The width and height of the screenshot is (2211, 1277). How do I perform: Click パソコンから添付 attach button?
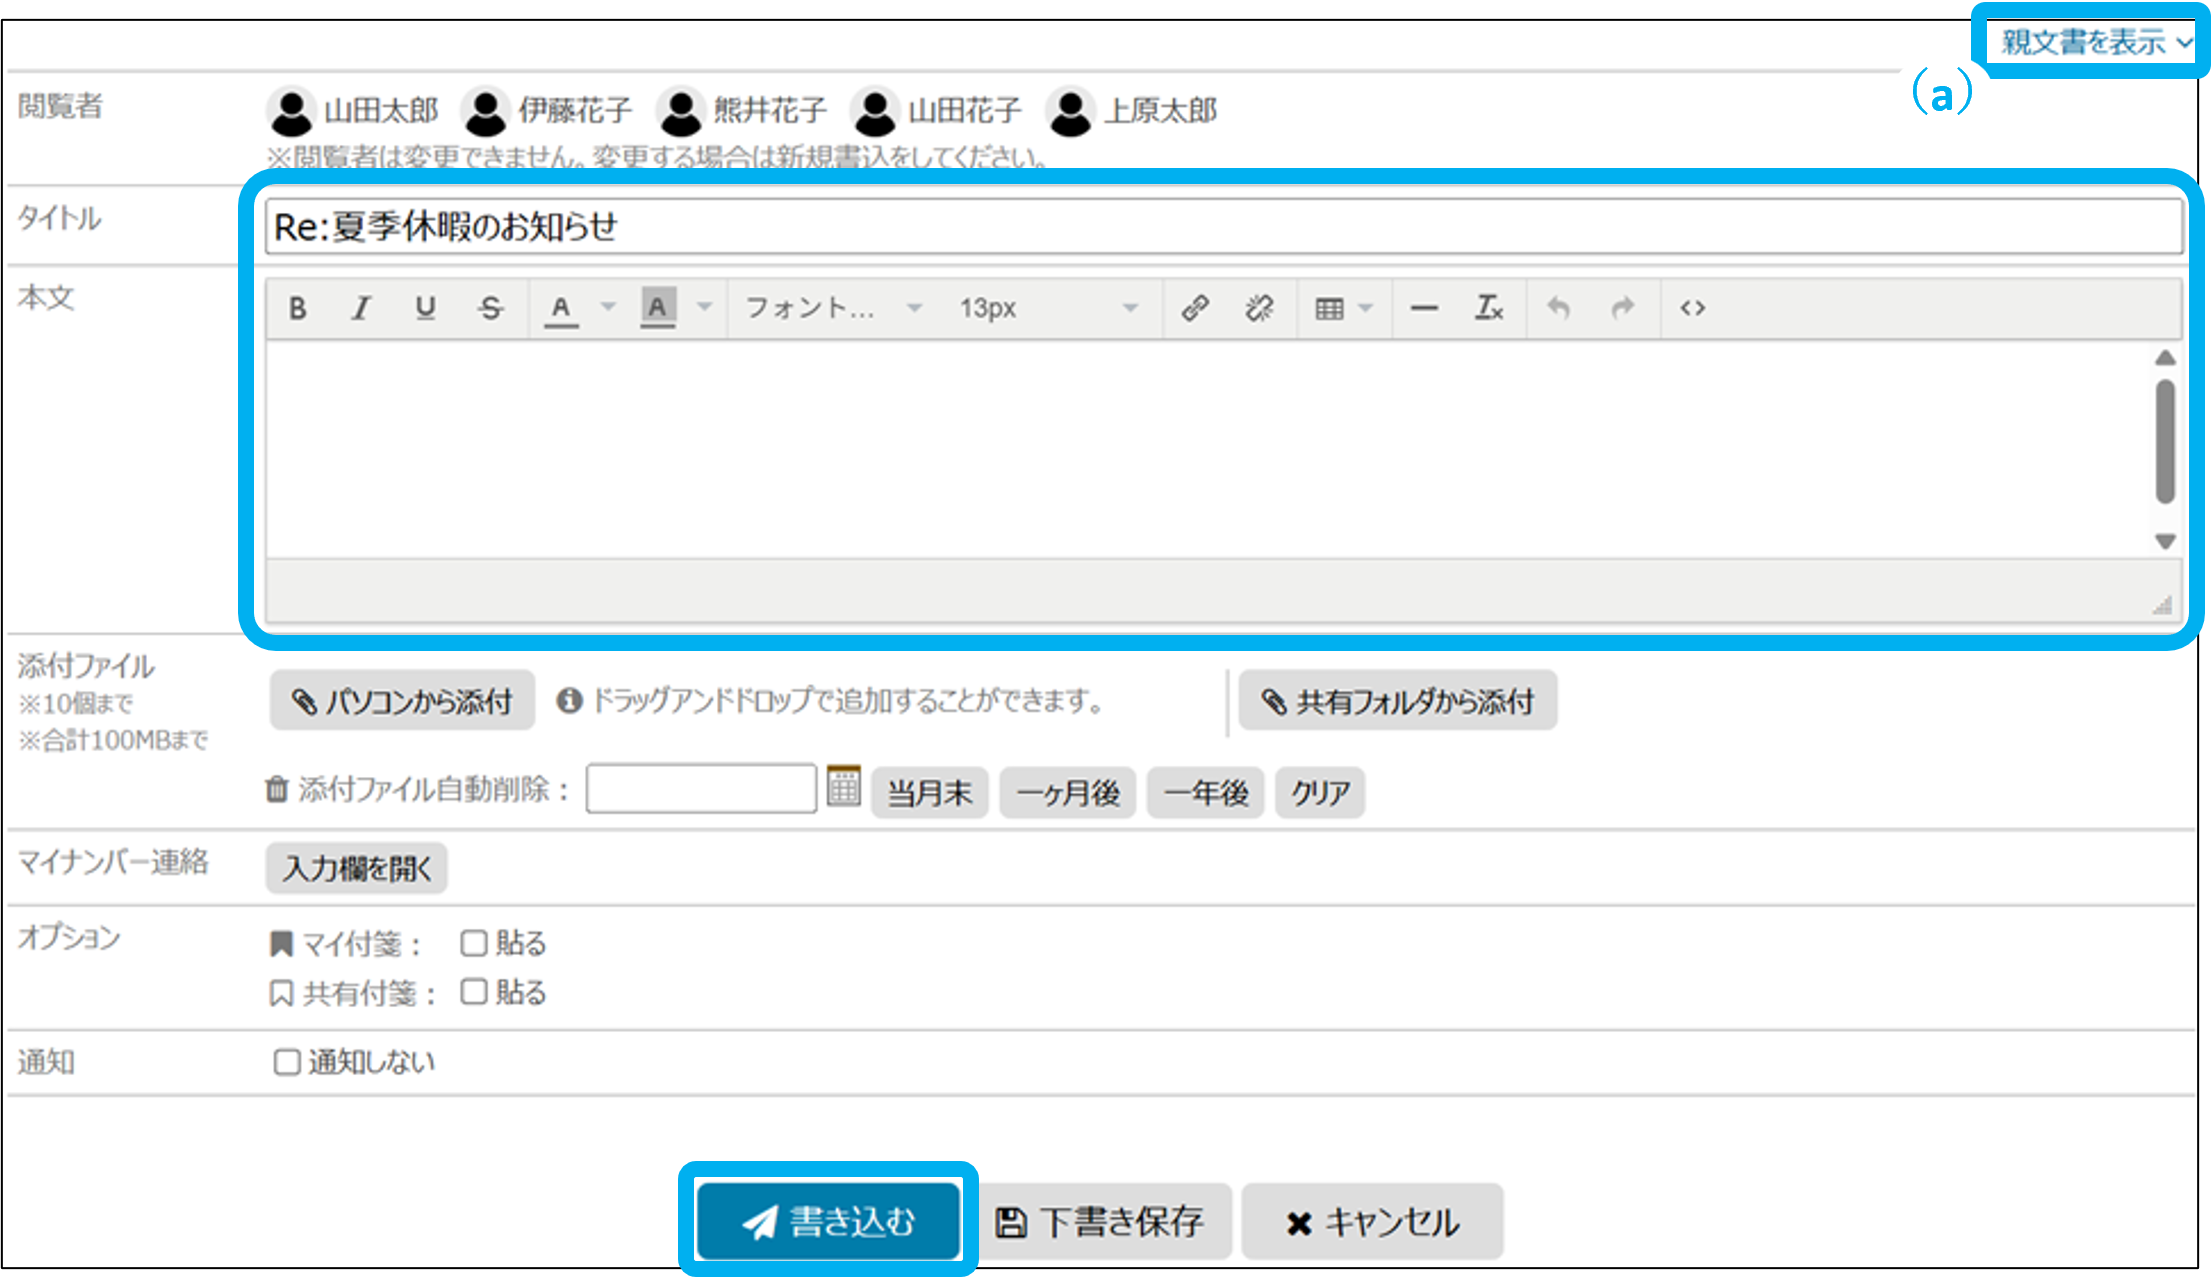402,701
